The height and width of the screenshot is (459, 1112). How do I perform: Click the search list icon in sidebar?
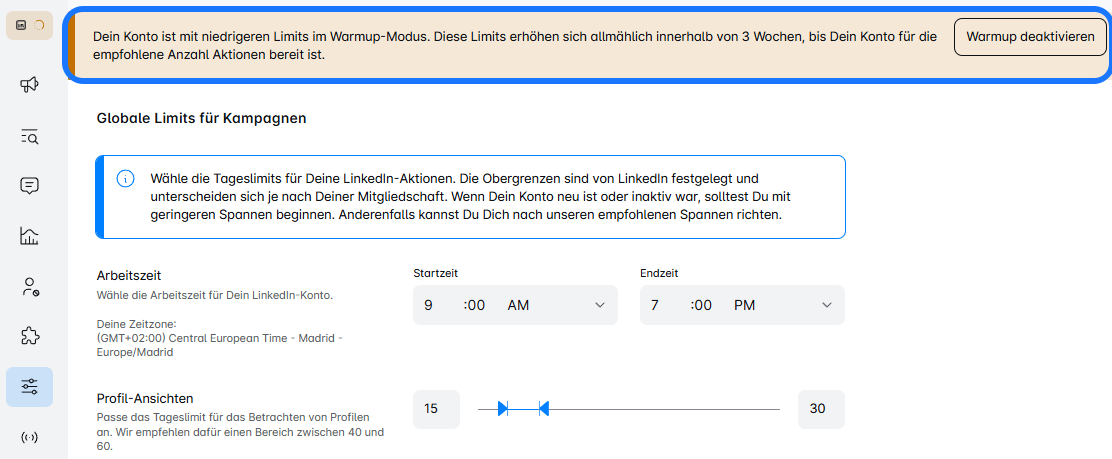coord(29,136)
